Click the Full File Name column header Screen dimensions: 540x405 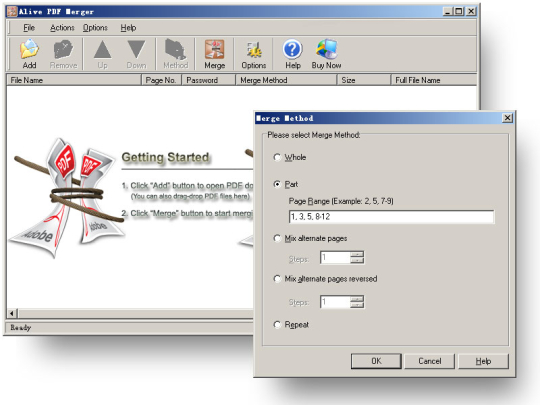[x=434, y=80]
